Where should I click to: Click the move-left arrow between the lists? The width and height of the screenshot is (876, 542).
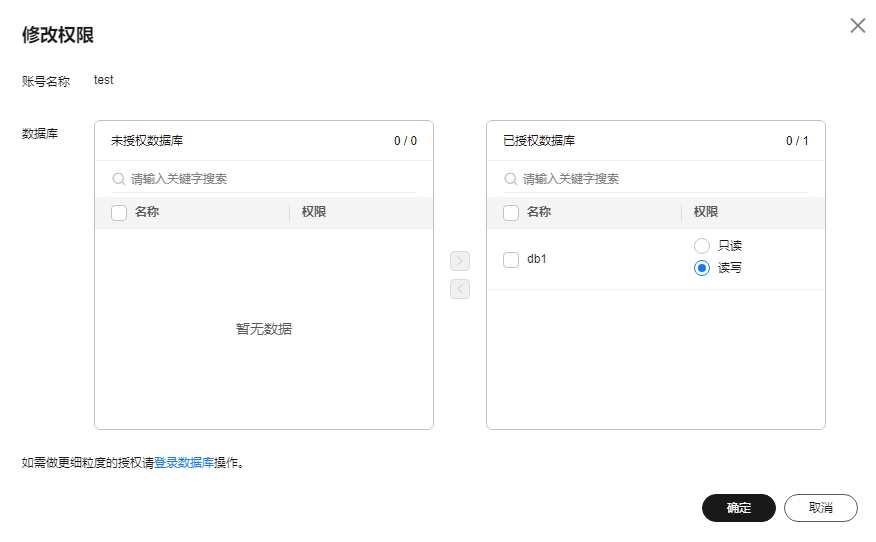coord(460,289)
